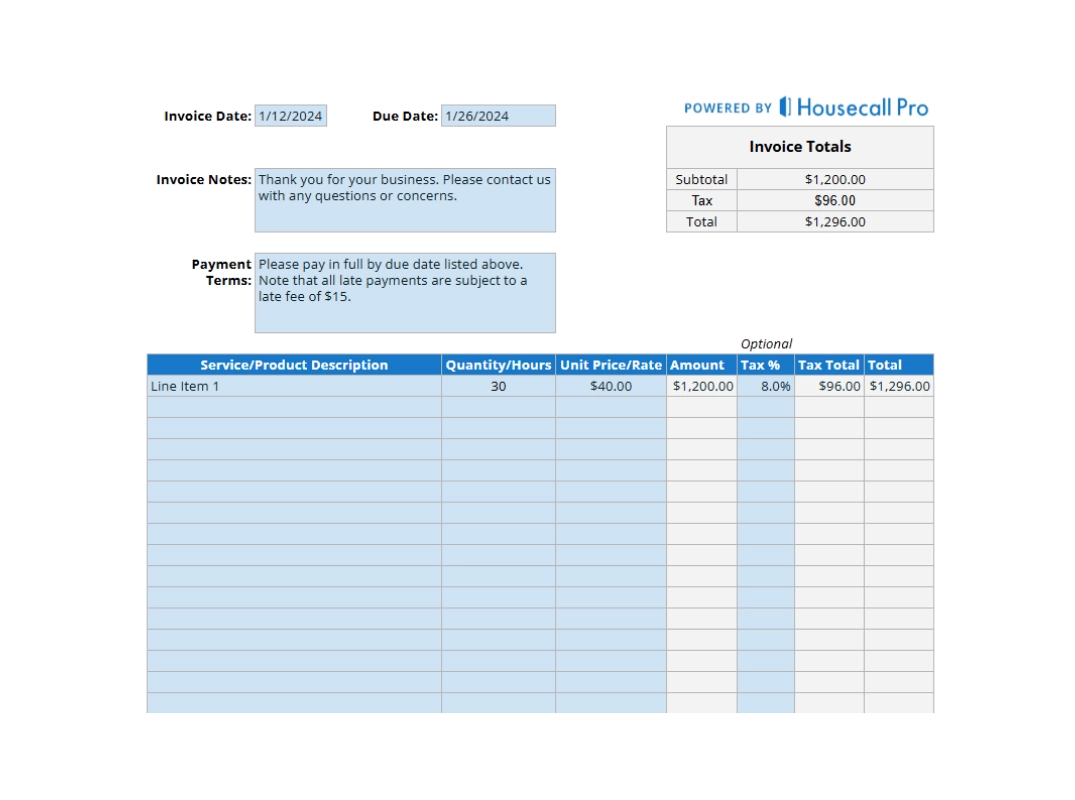
Task: Select the Subtotal value $1,200.00
Action: 834,178
